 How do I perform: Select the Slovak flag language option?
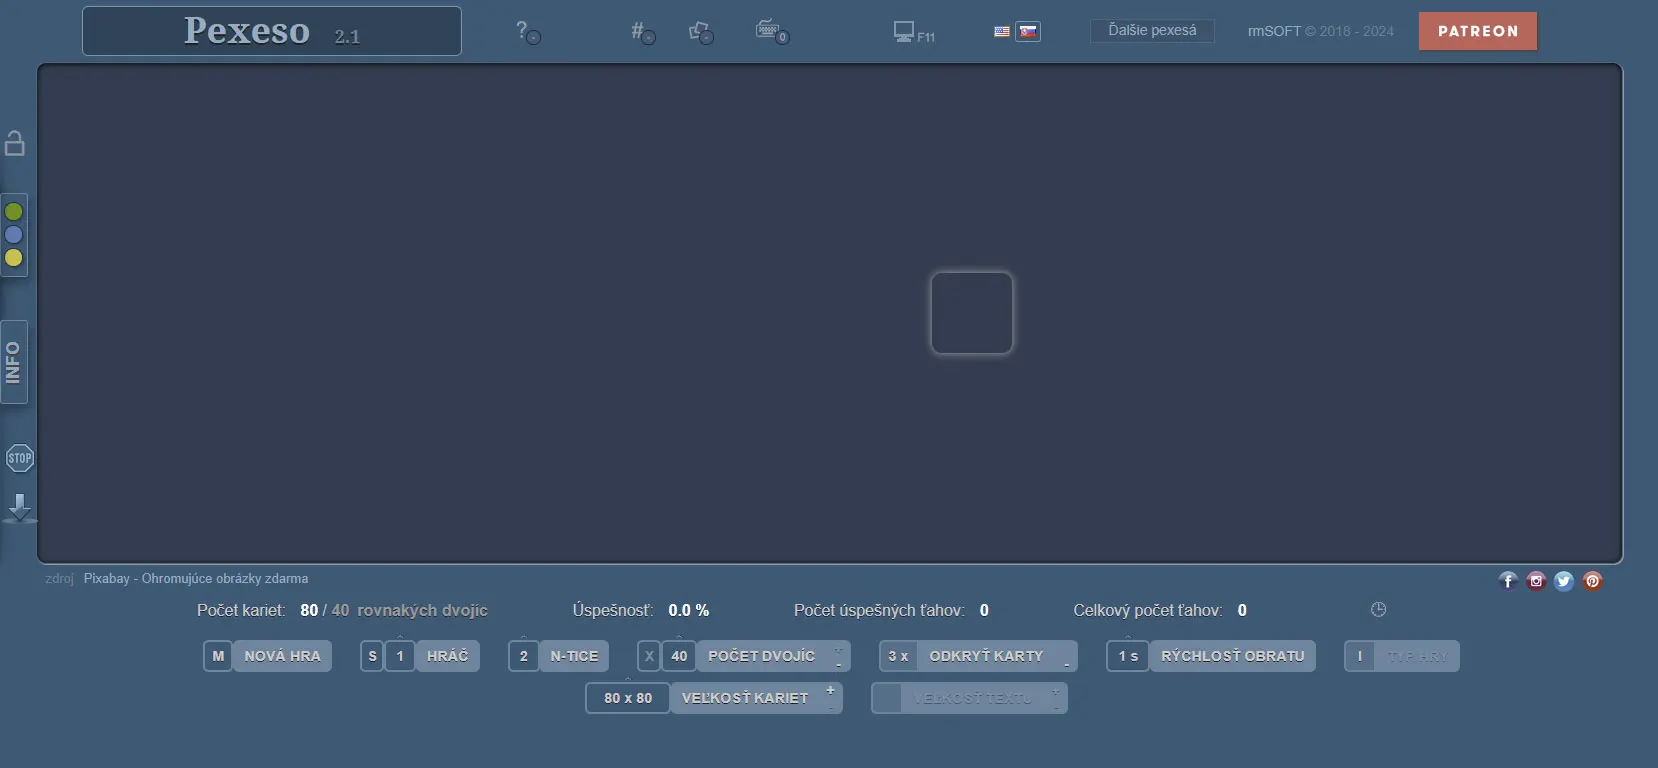pos(1028,32)
